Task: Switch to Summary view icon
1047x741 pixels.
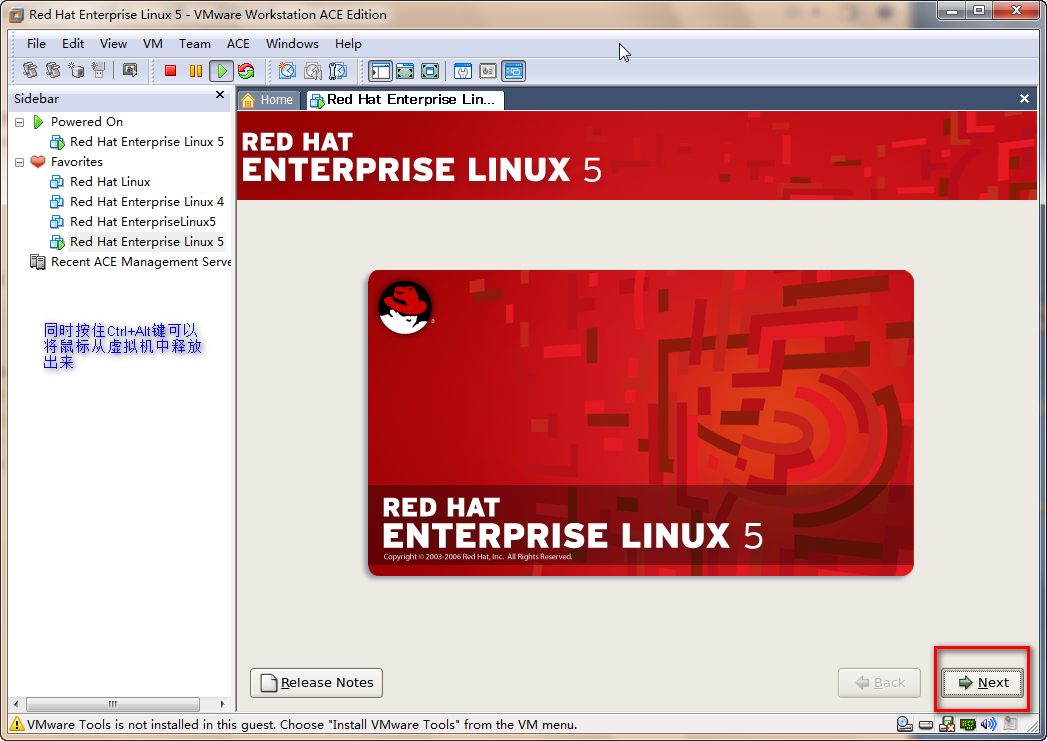Action: pos(463,71)
